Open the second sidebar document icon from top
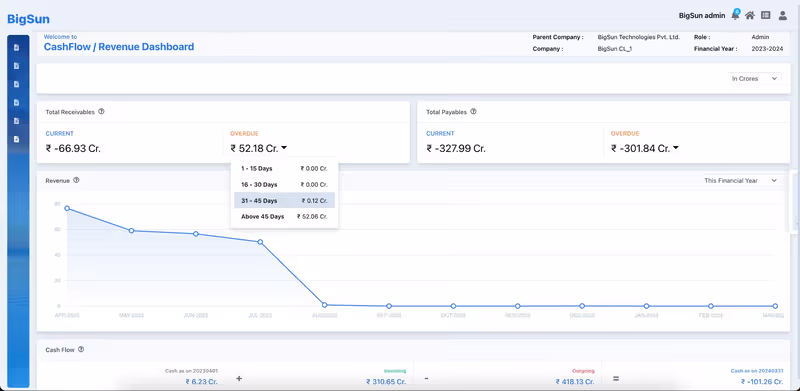The image size is (800, 391). click(16, 66)
